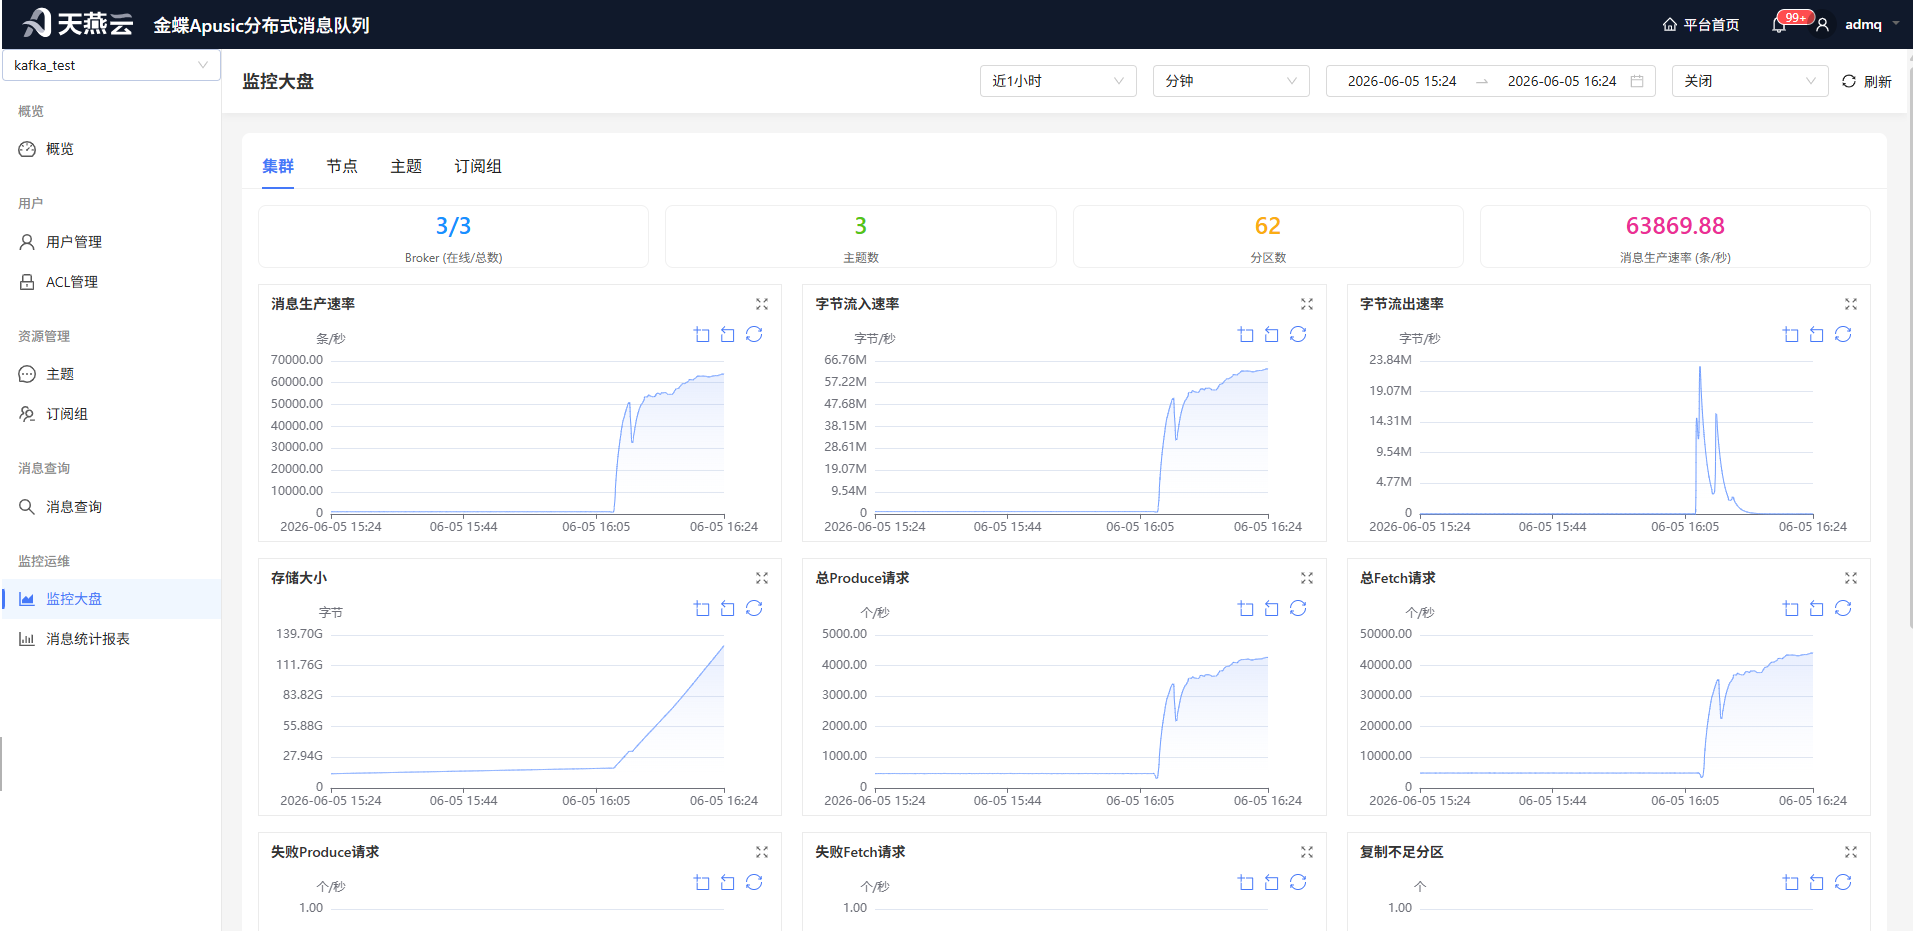Switch to the 节点 tab

pyautogui.click(x=342, y=166)
